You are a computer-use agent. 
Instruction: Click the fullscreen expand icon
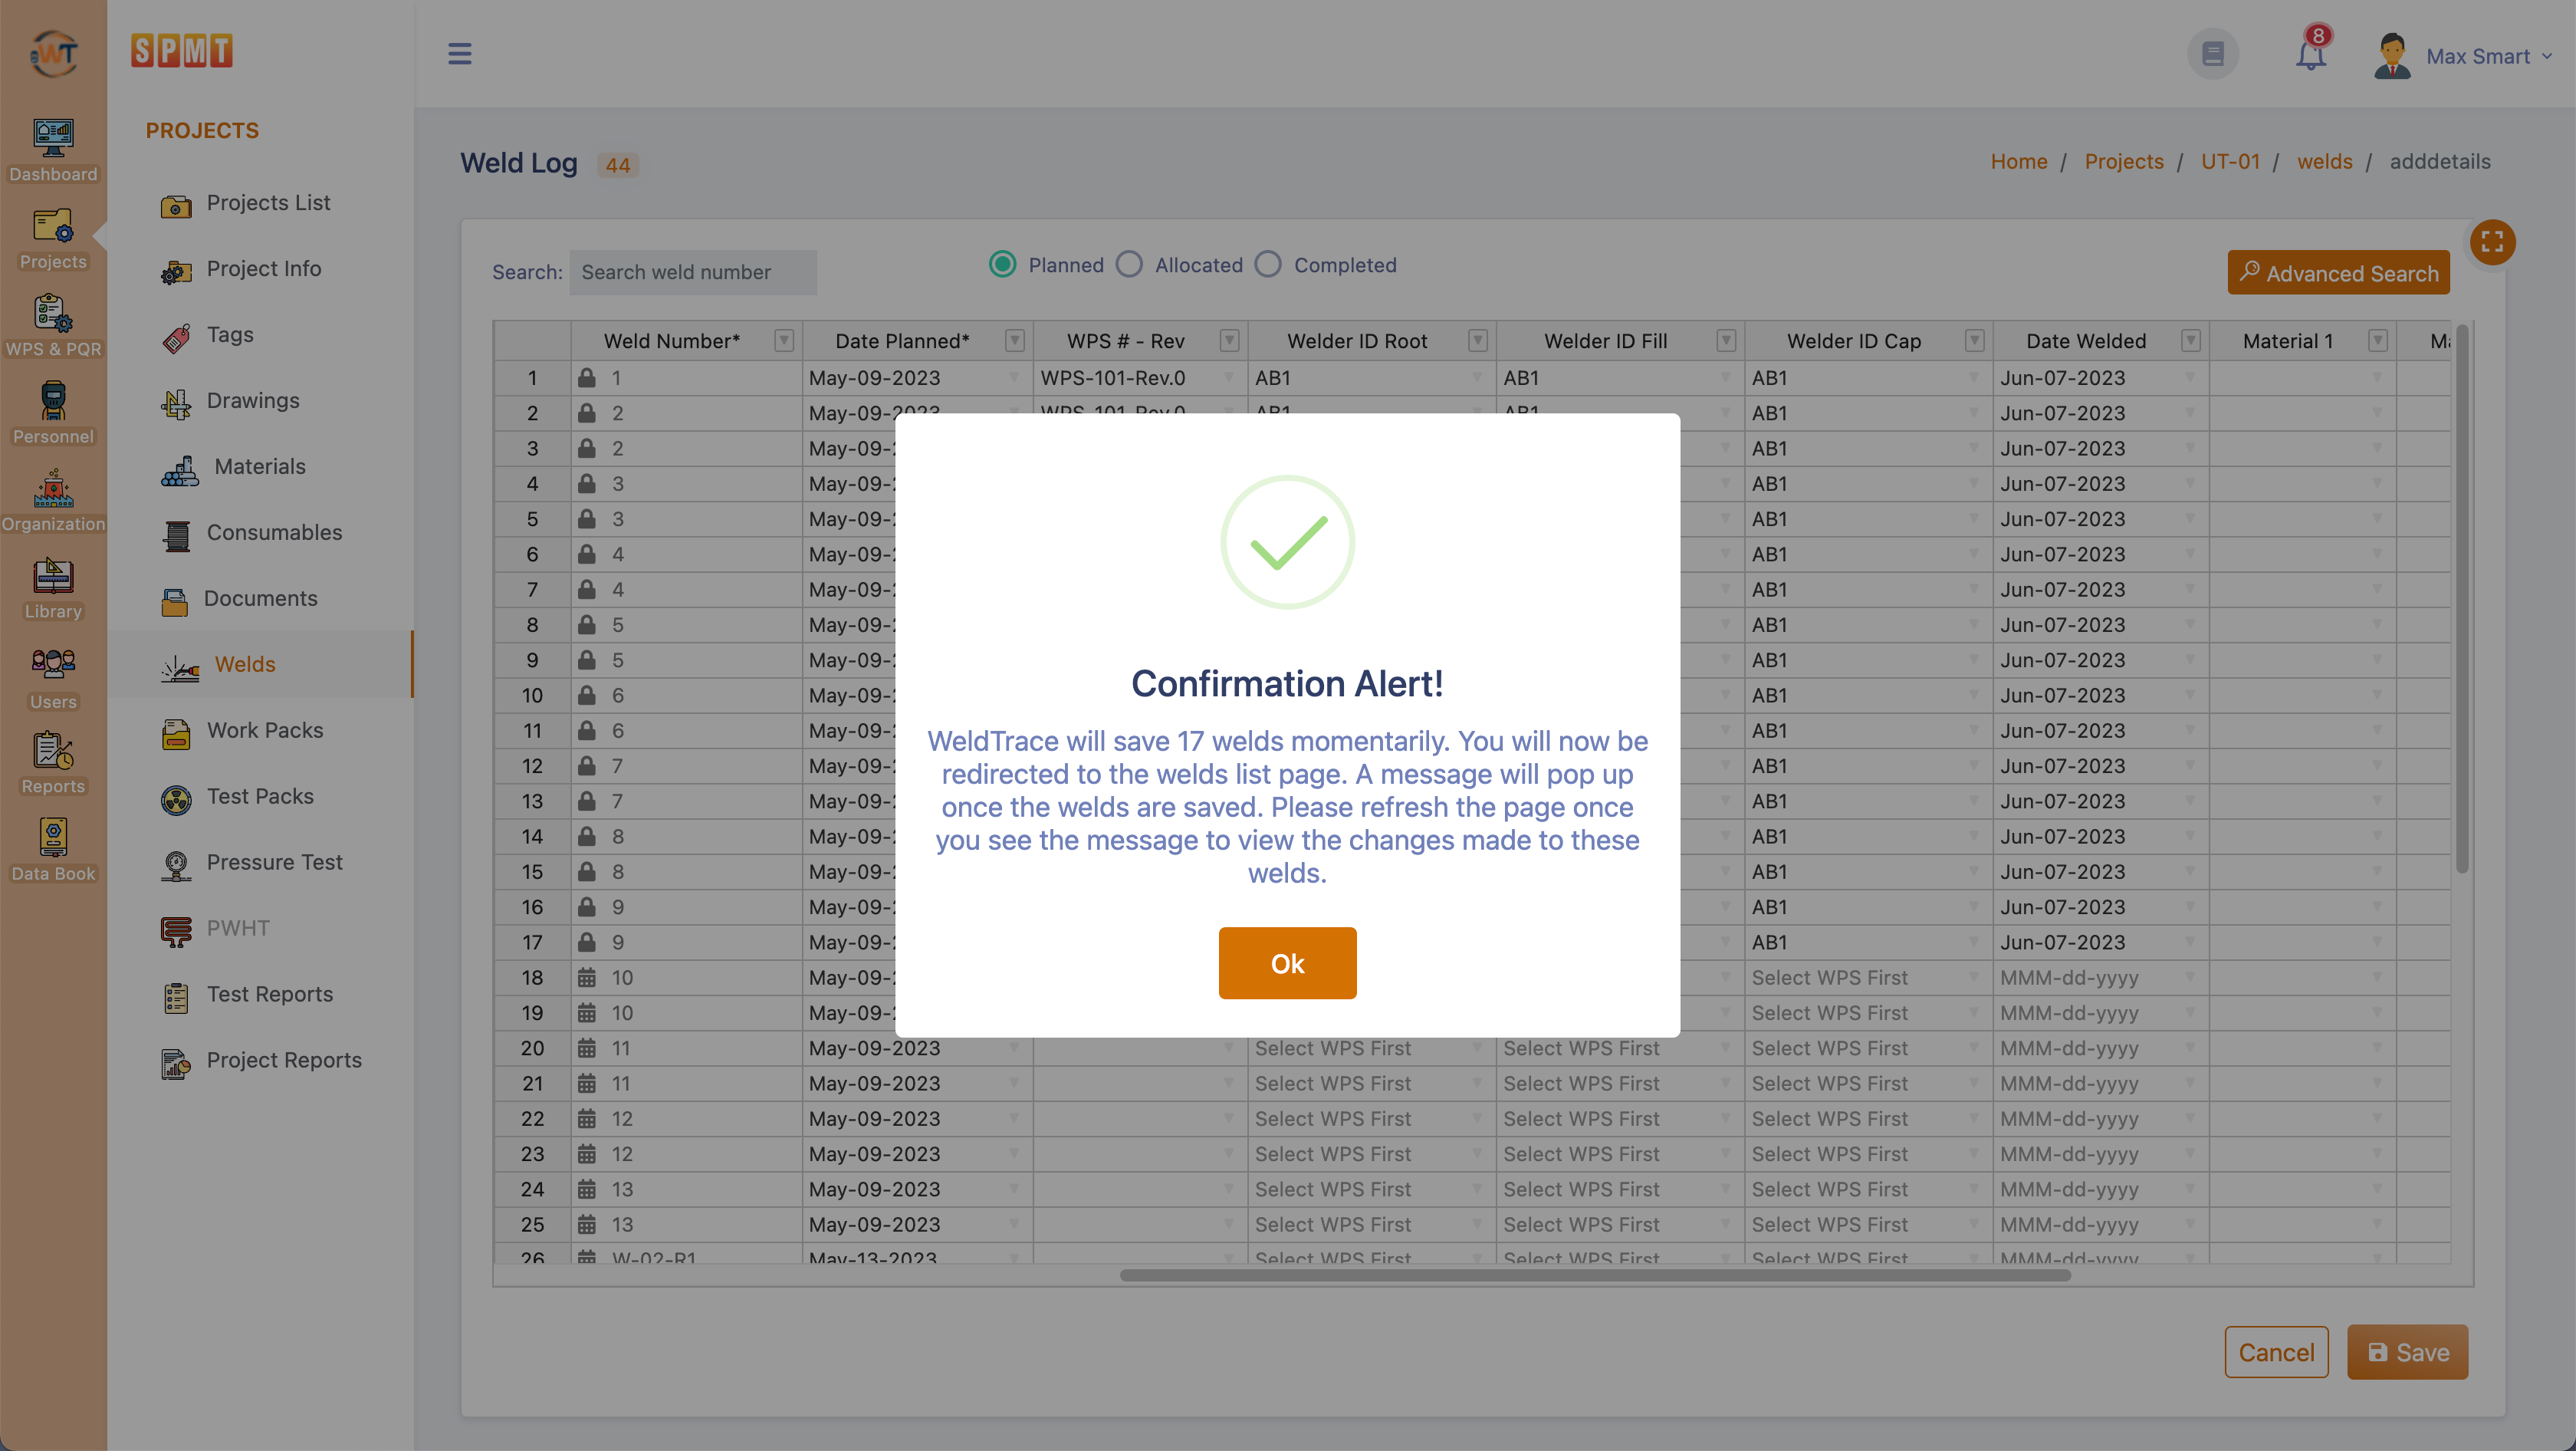(2492, 242)
